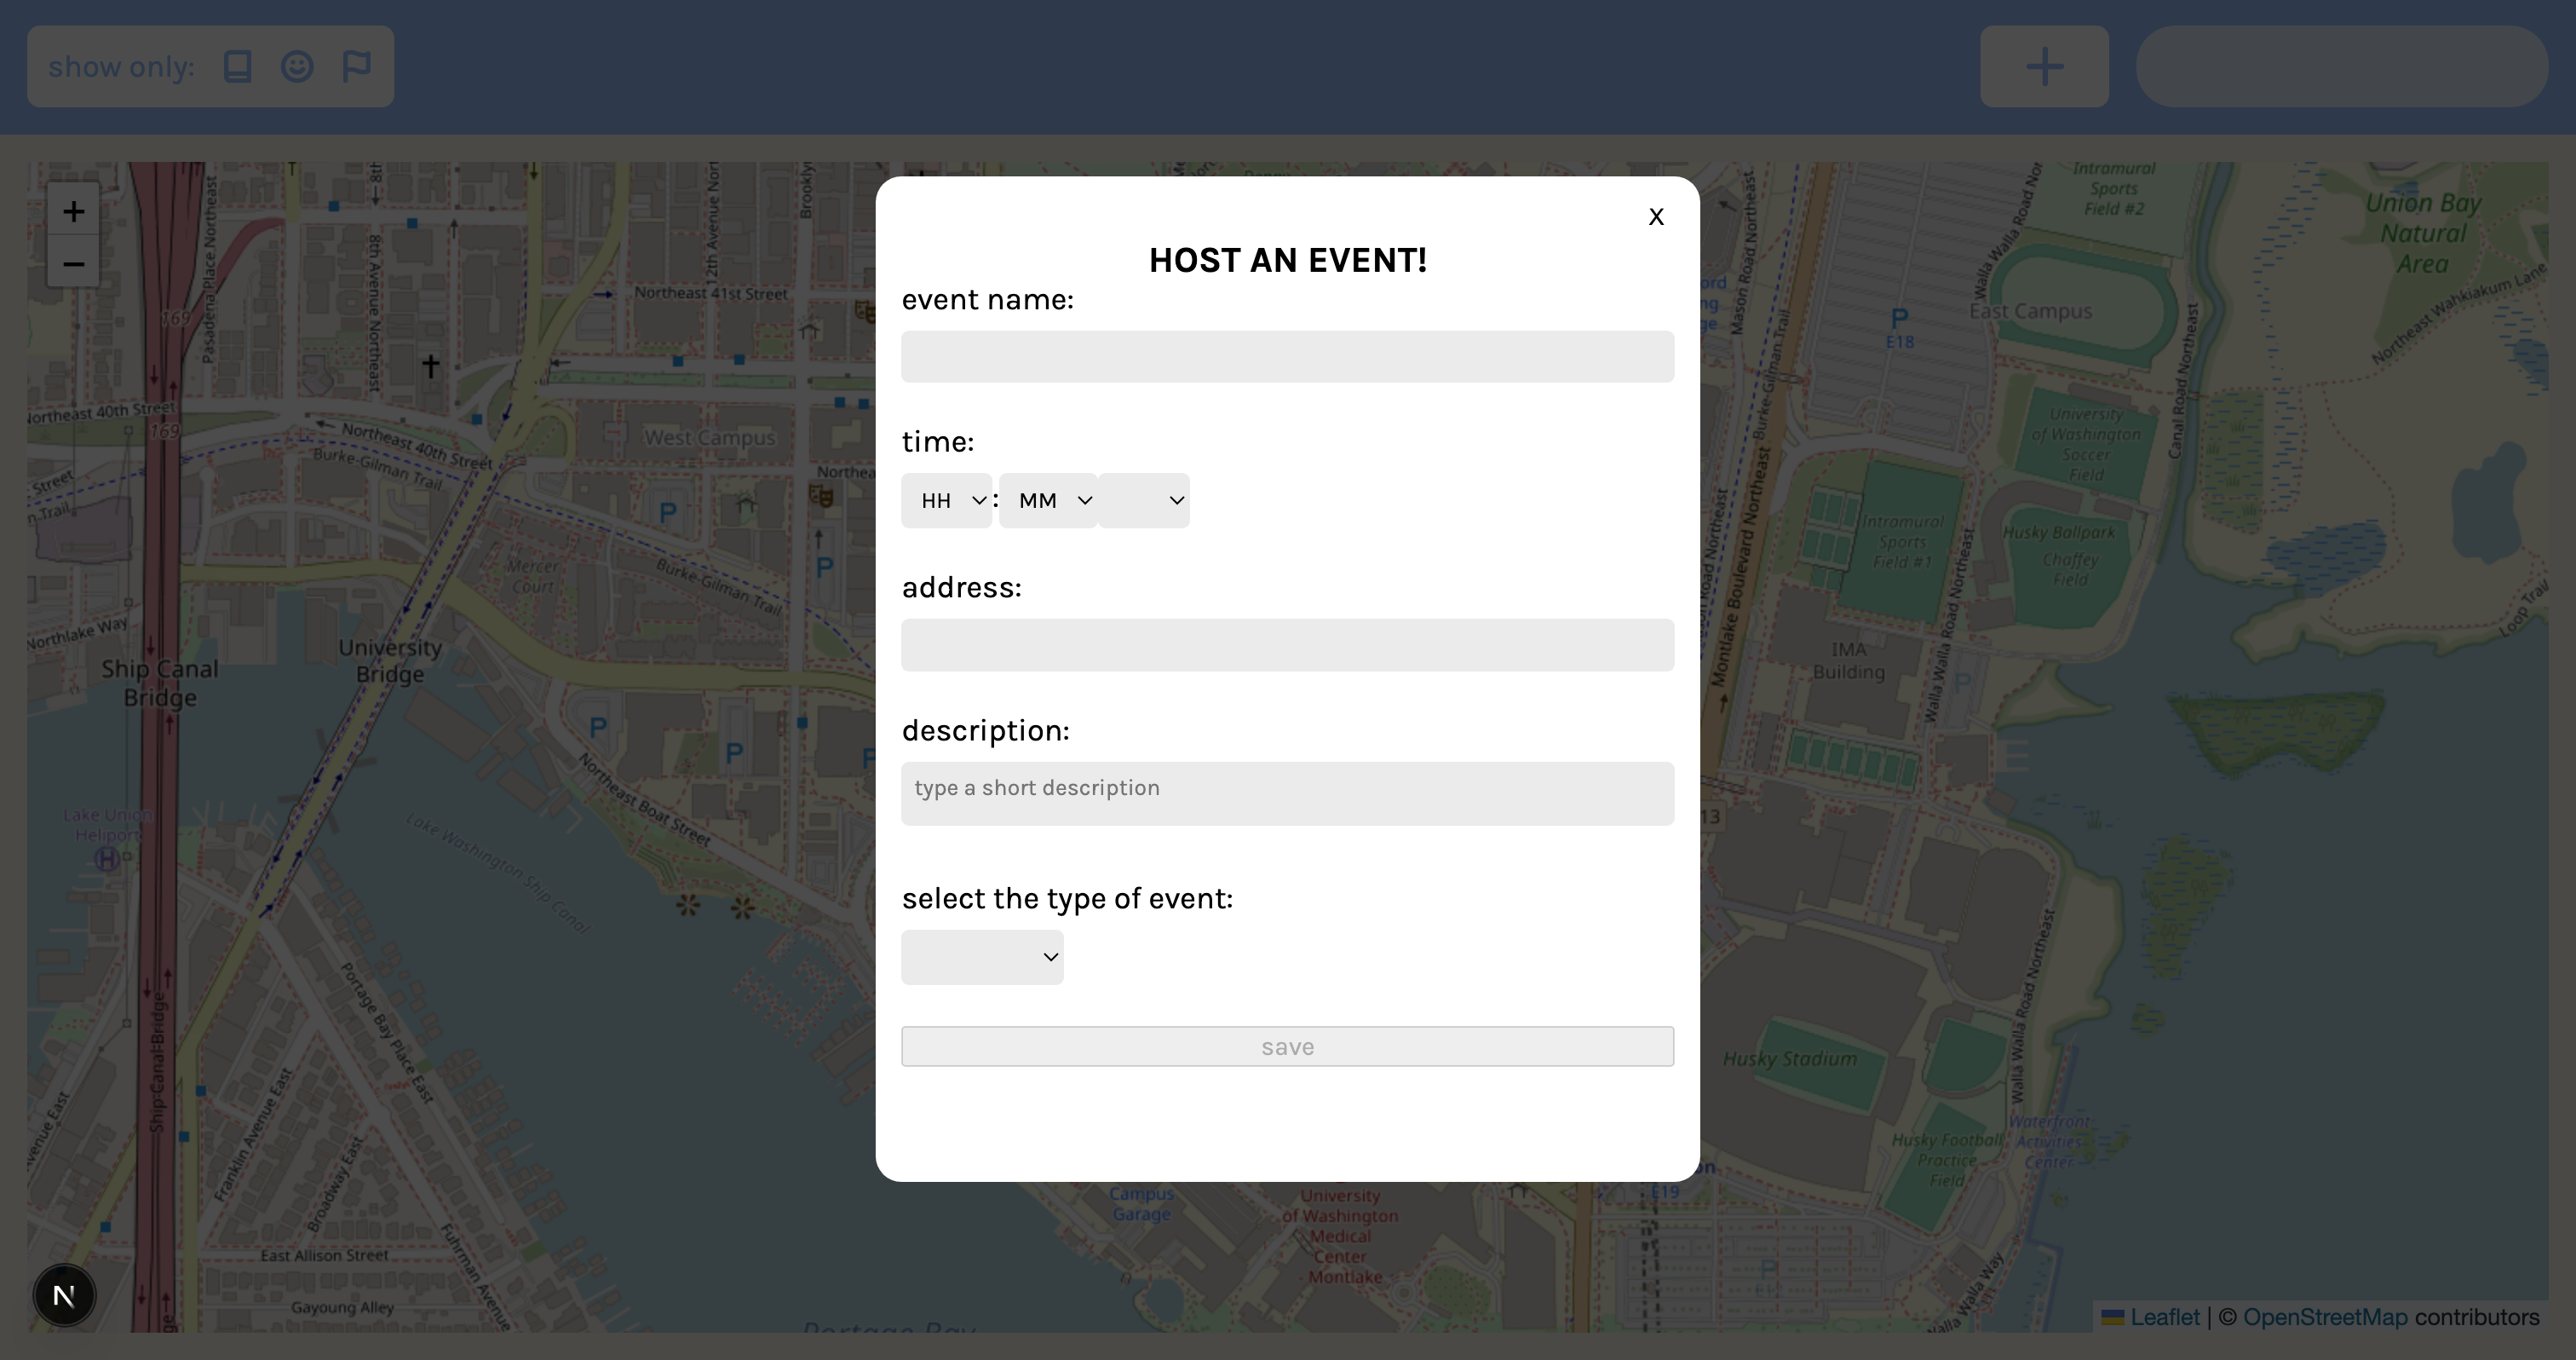
Task: Click the book filter icon
Action: [x=237, y=67]
